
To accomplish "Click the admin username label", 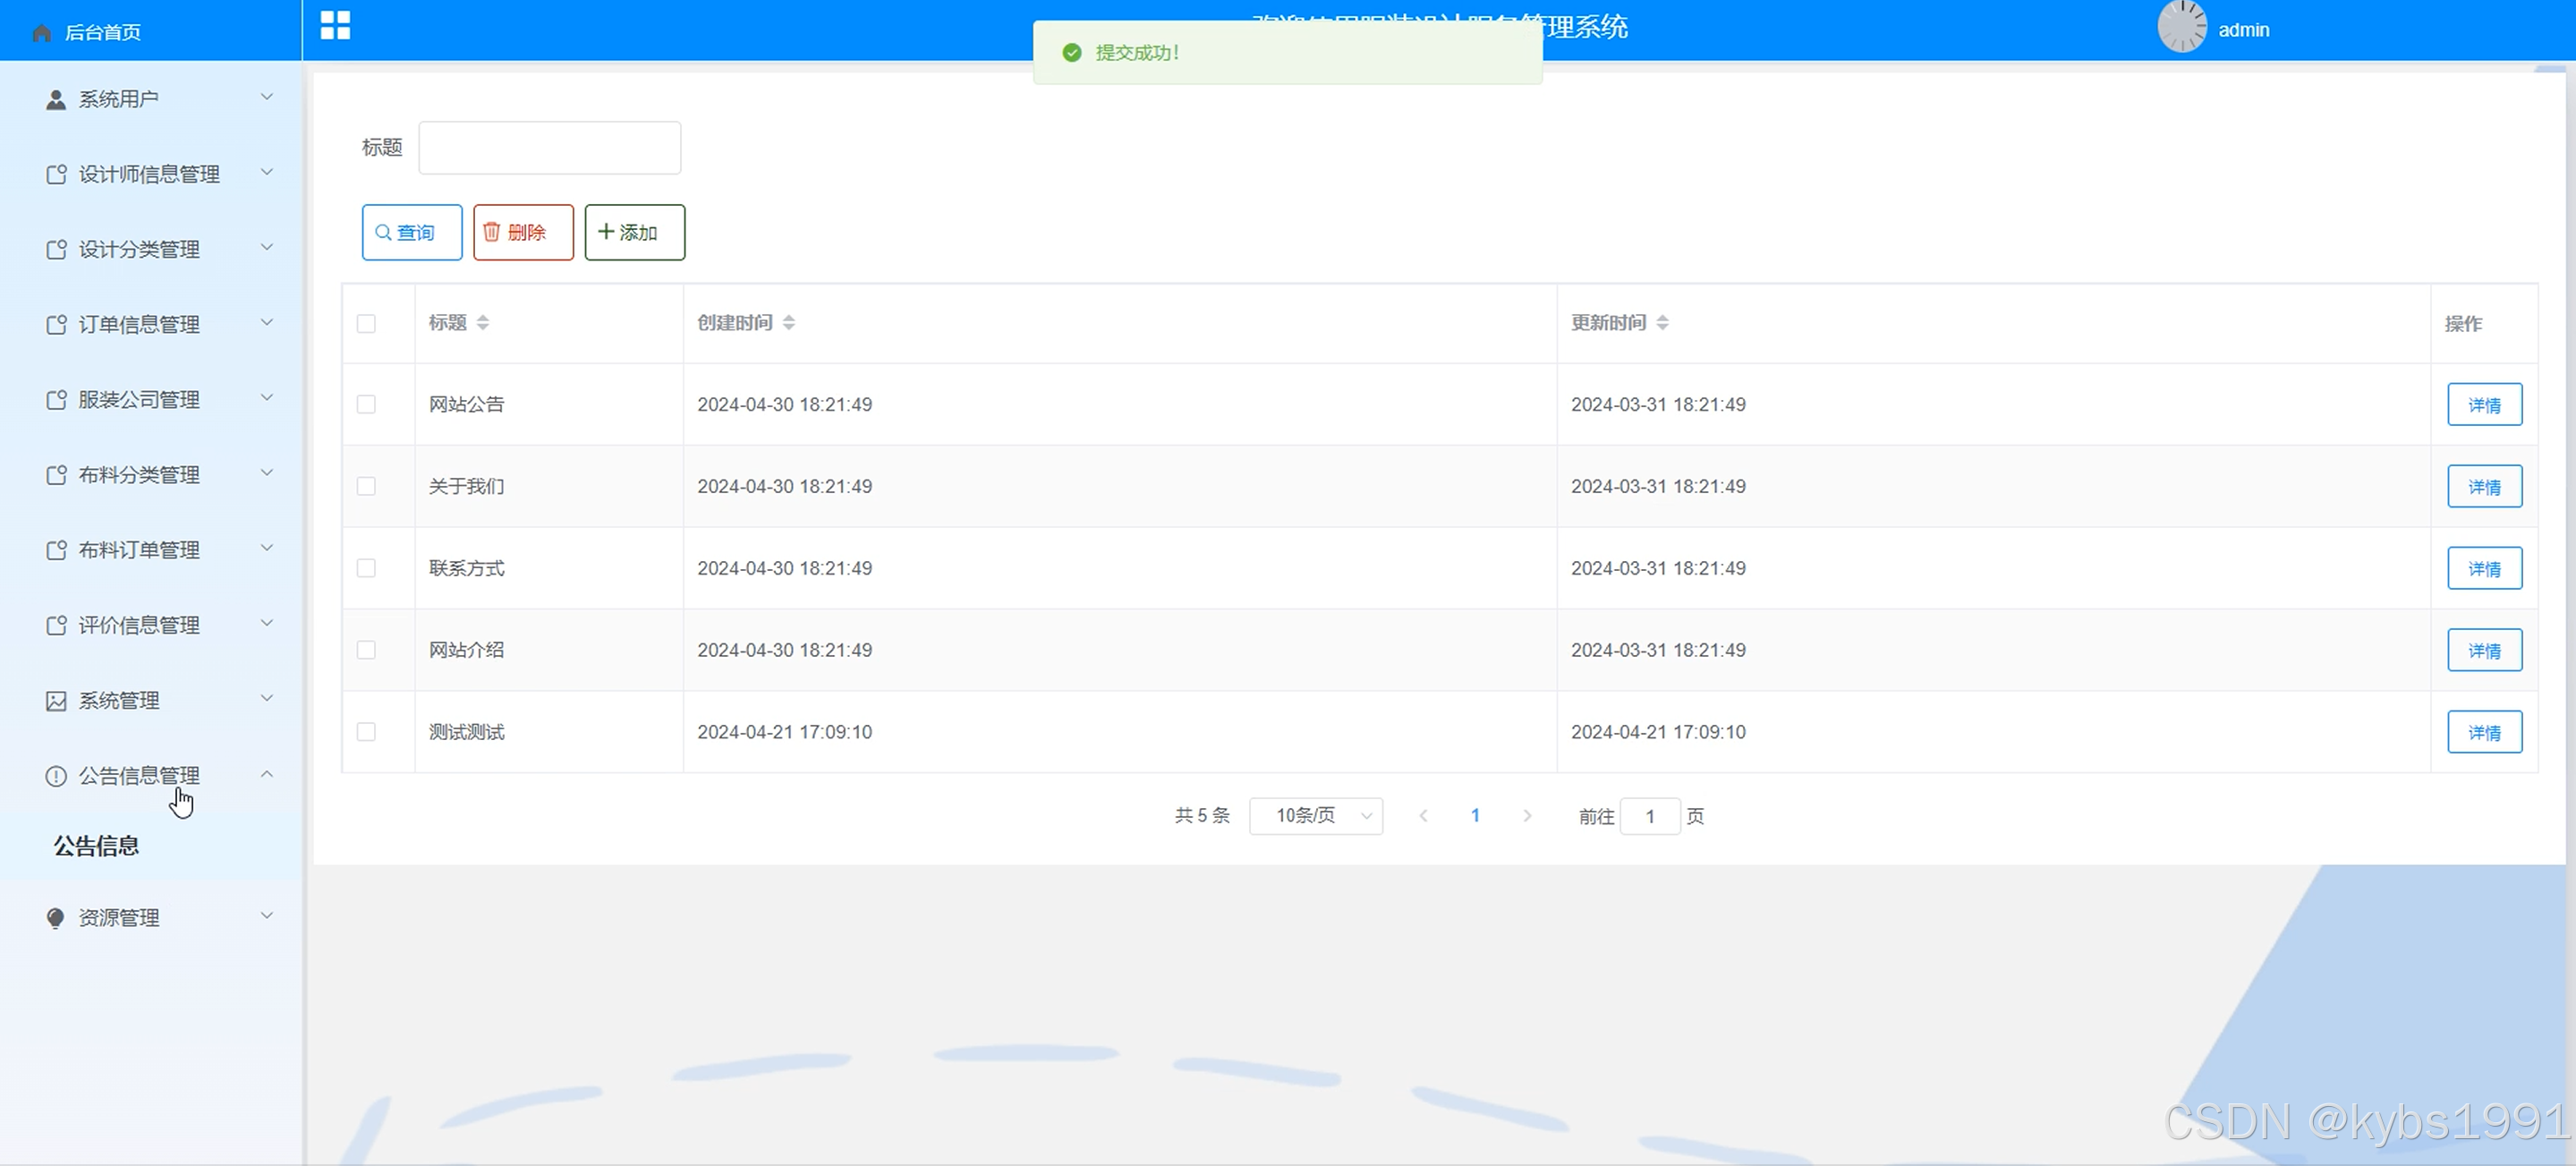I will click(2243, 30).
